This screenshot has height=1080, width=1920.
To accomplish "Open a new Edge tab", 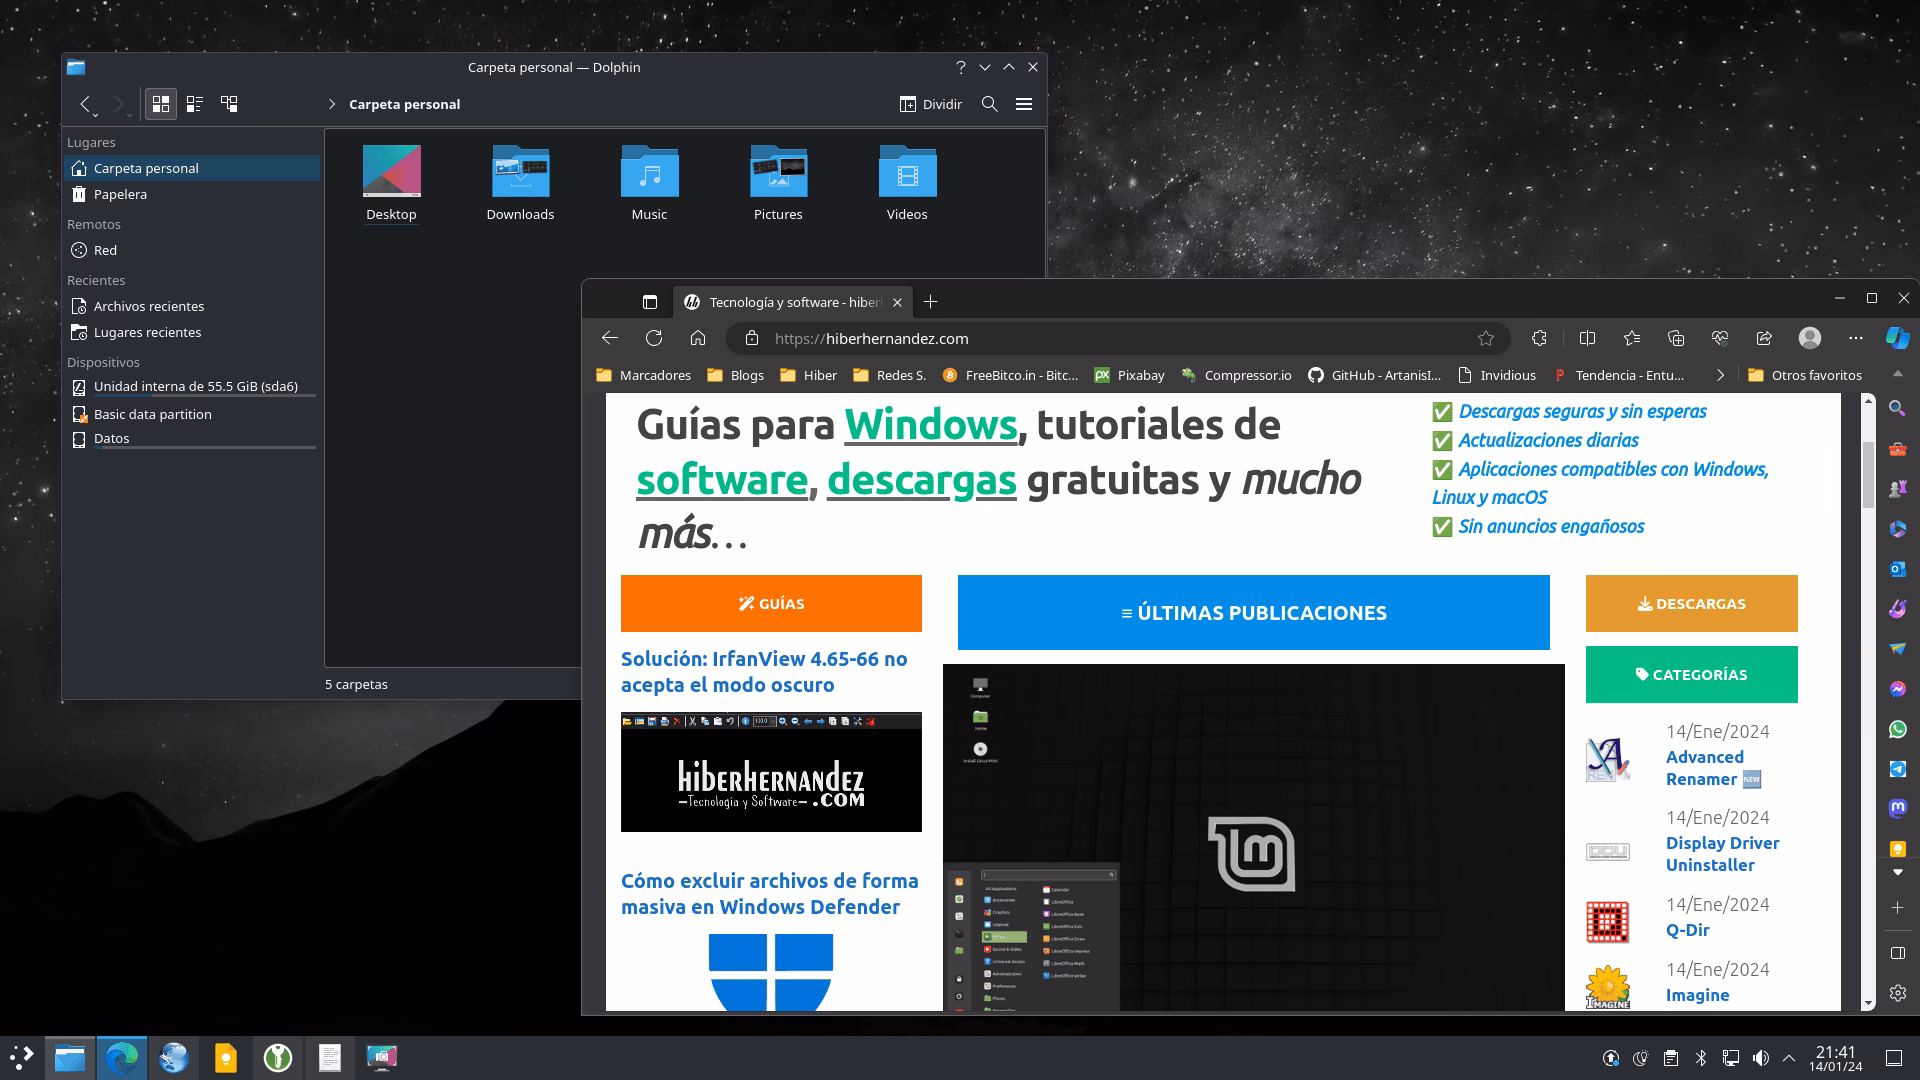I will click(x=930, y=302).
